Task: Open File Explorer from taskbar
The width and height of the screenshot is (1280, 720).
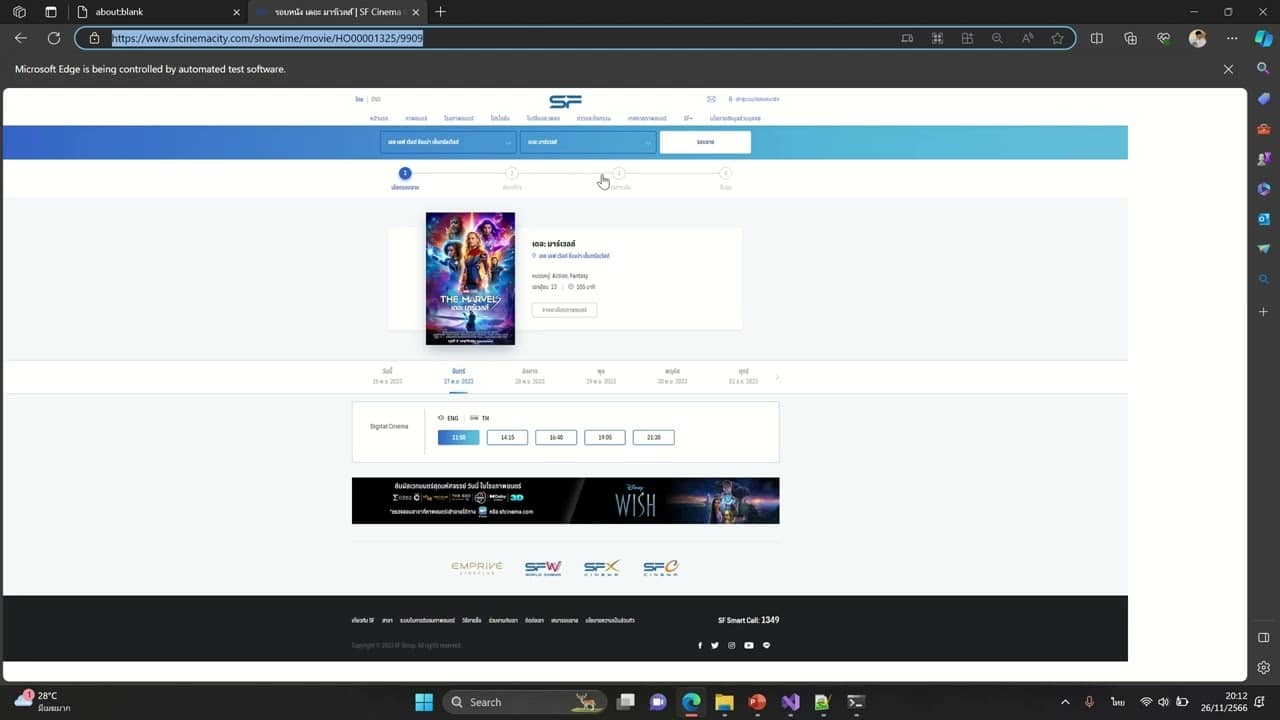Action: 723,702
